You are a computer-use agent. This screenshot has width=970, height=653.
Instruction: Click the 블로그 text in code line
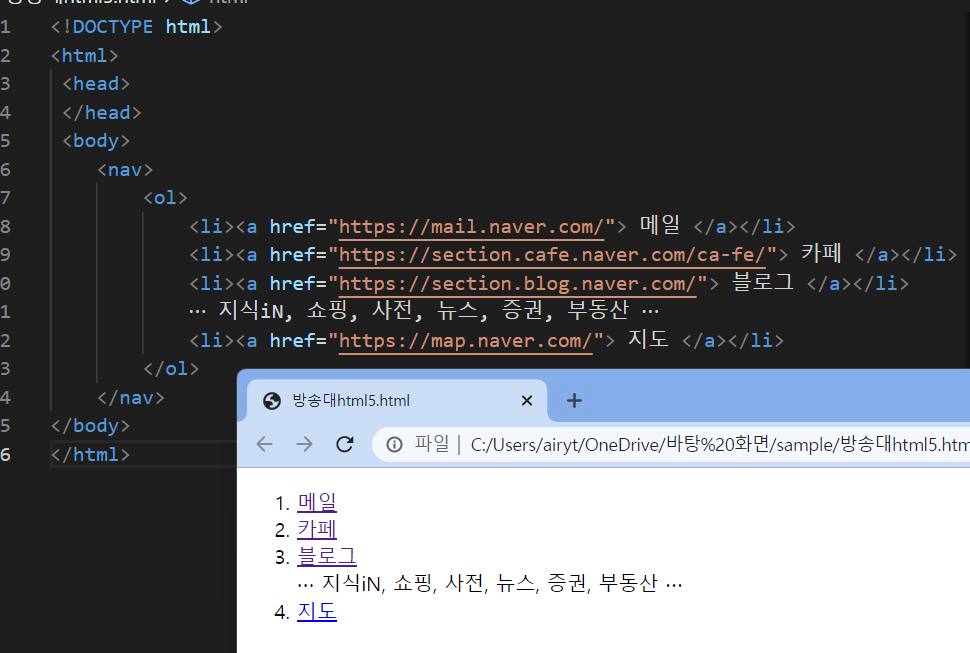(x=762, y=282)
